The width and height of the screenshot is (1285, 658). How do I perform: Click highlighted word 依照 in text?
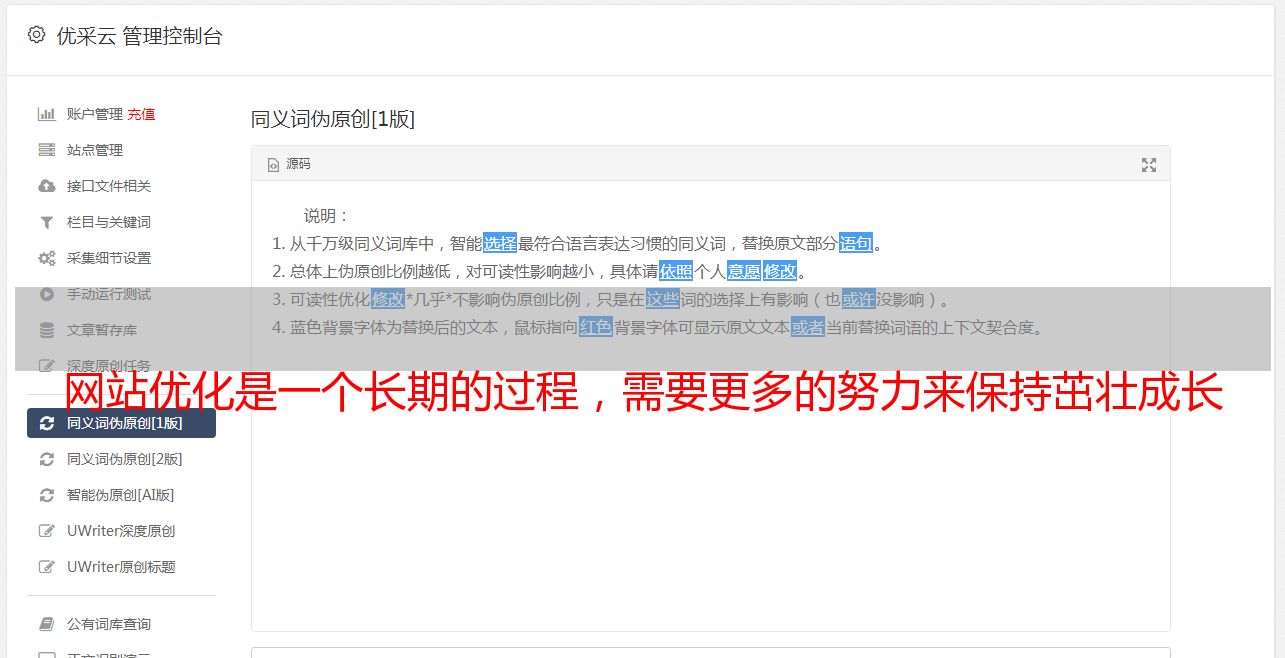pyautogui.click(x=676, y=271)
